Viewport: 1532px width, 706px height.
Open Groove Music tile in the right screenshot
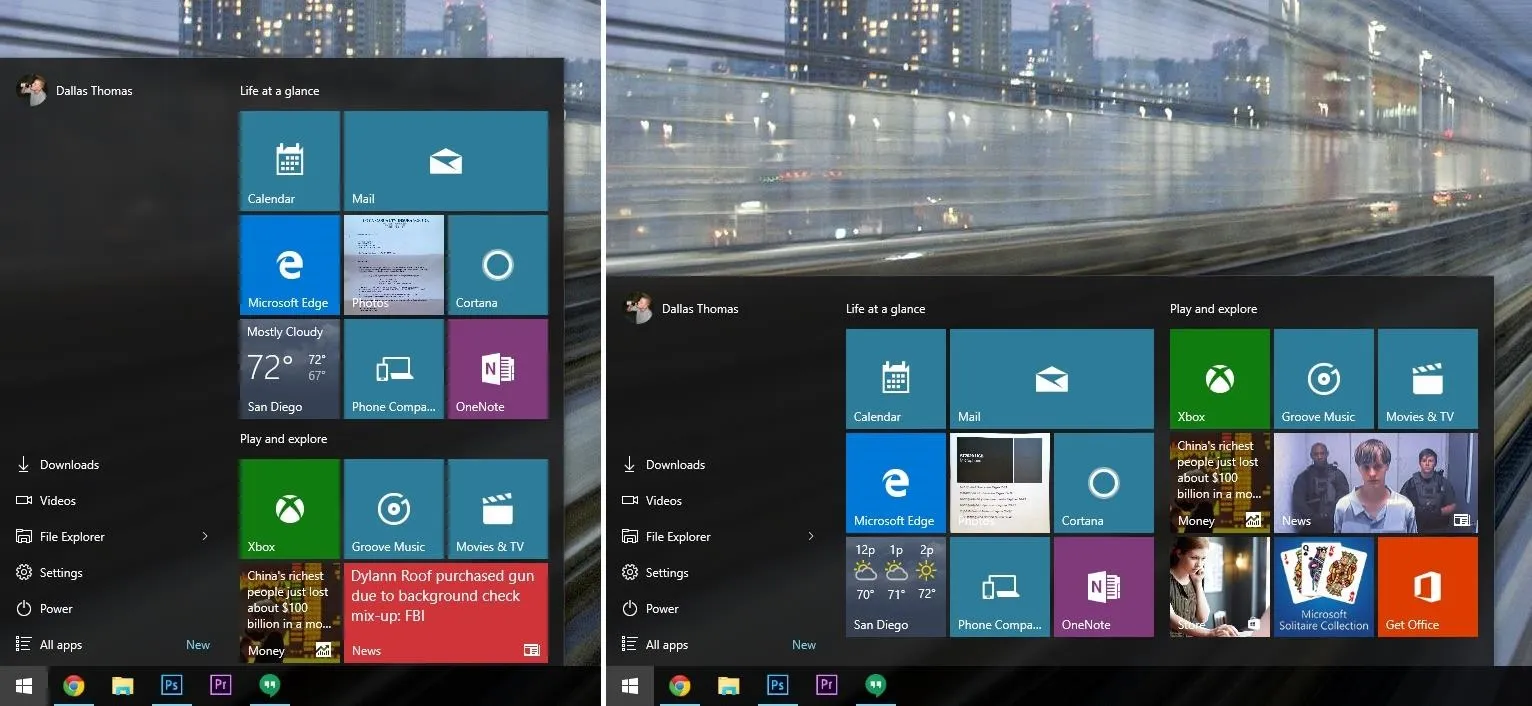[1324, 379]
